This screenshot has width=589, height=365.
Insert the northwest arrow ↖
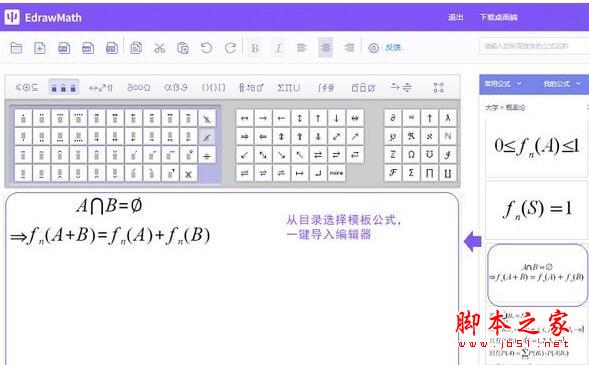pos(300,155)
